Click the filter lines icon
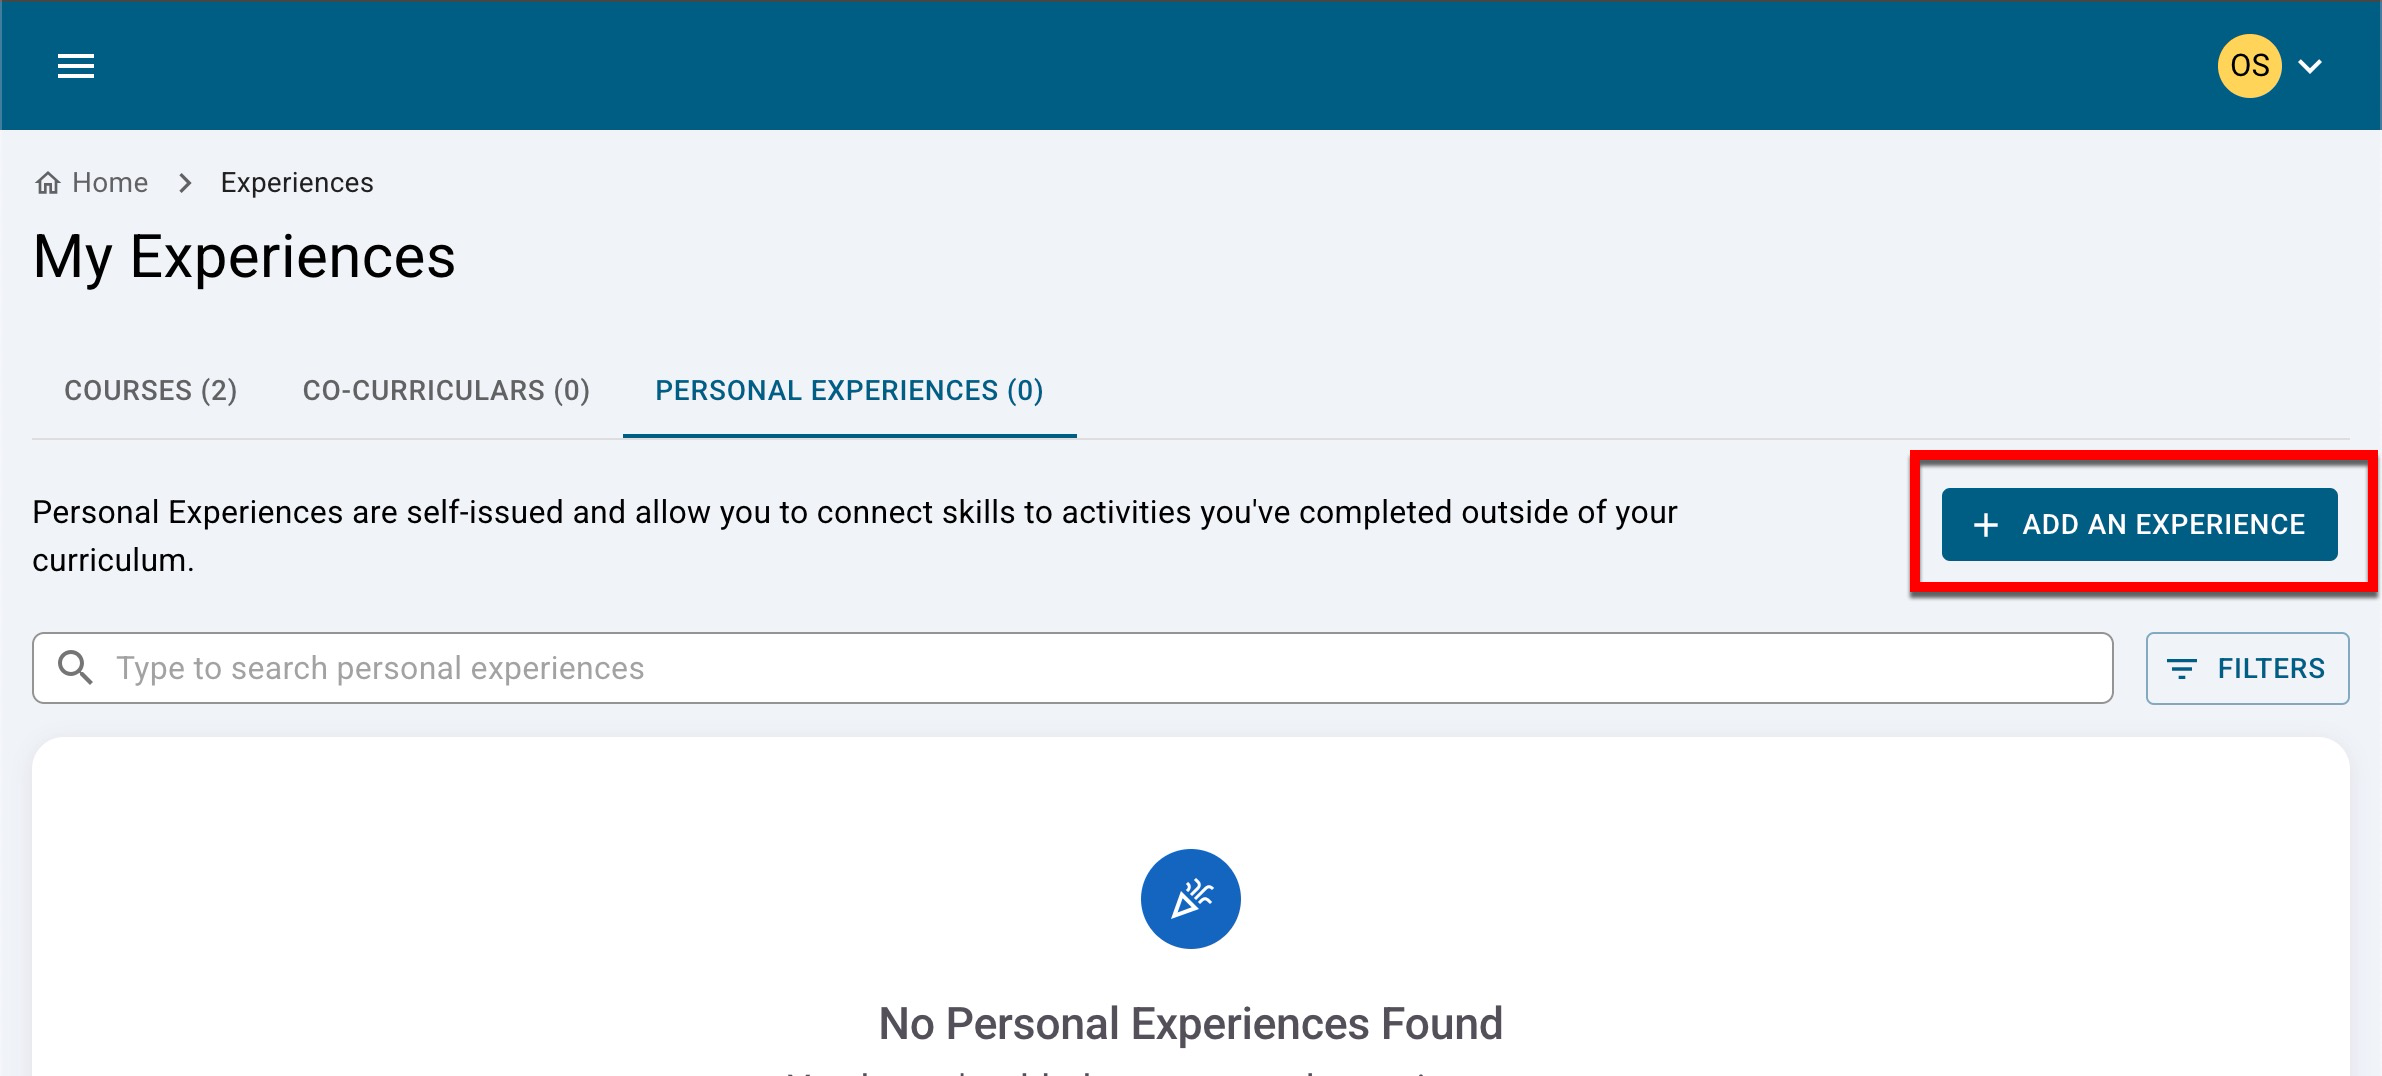 point(2181,669)
